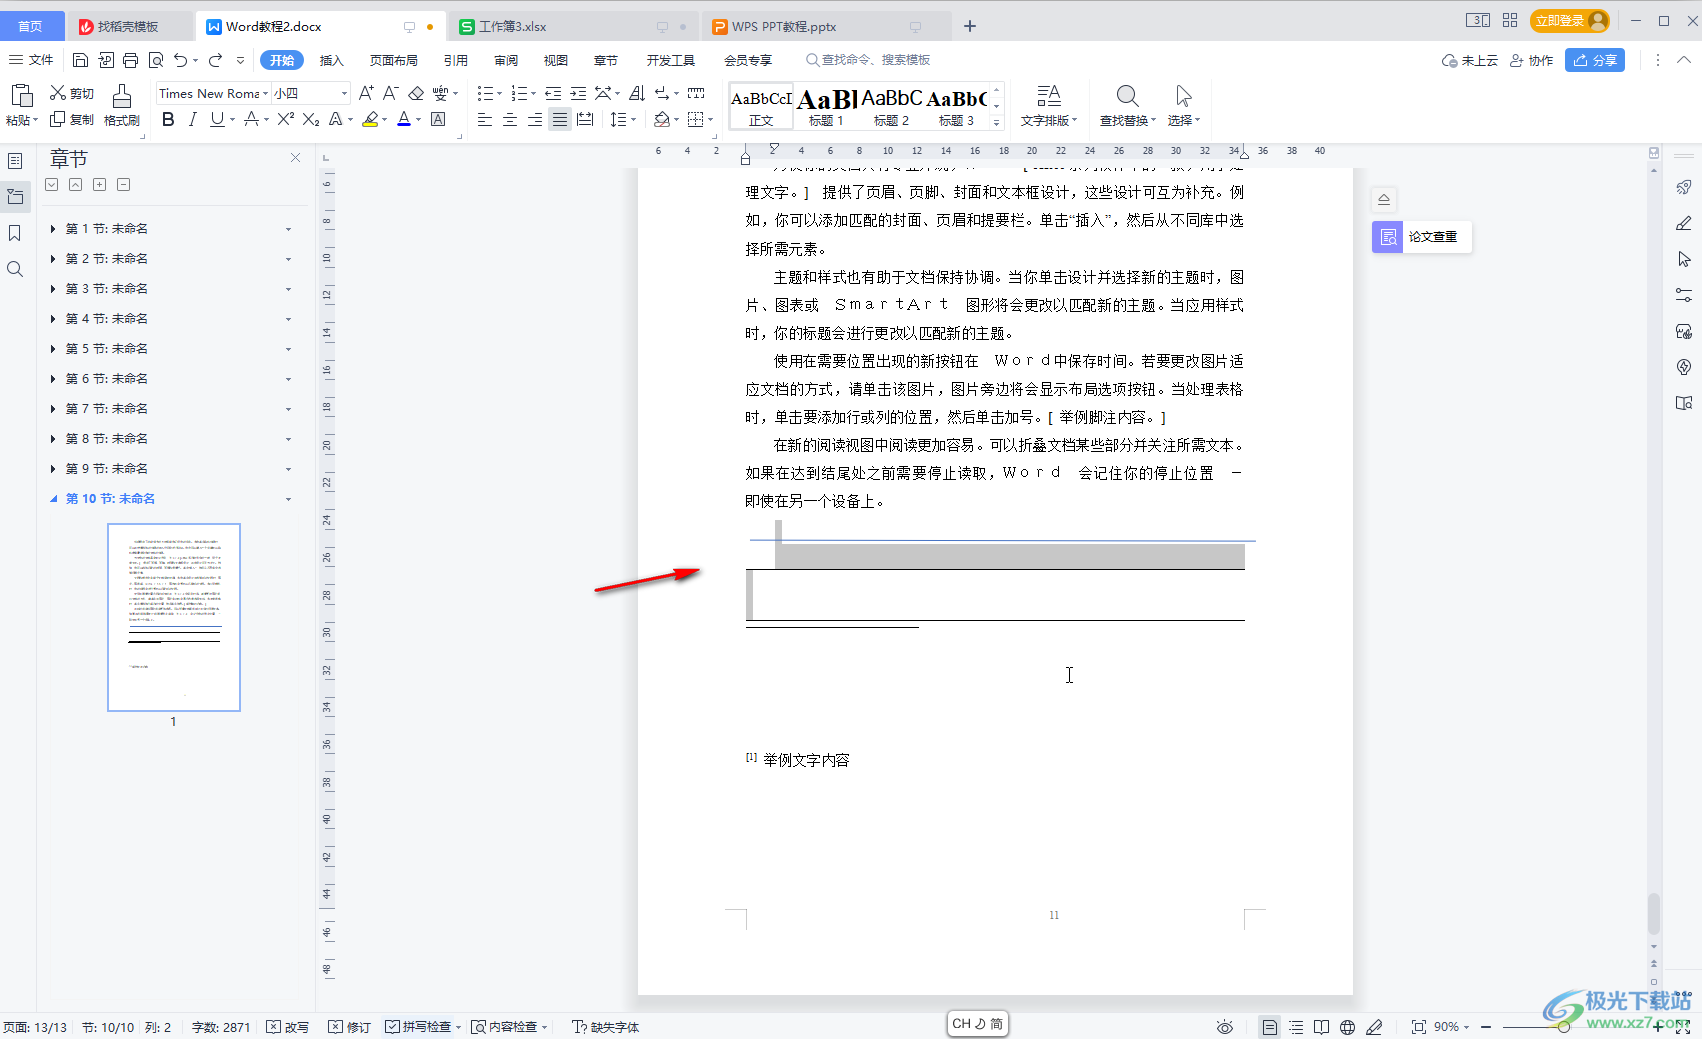Increase font size with the A+ icon
1702x1039 pixels.
366,93
